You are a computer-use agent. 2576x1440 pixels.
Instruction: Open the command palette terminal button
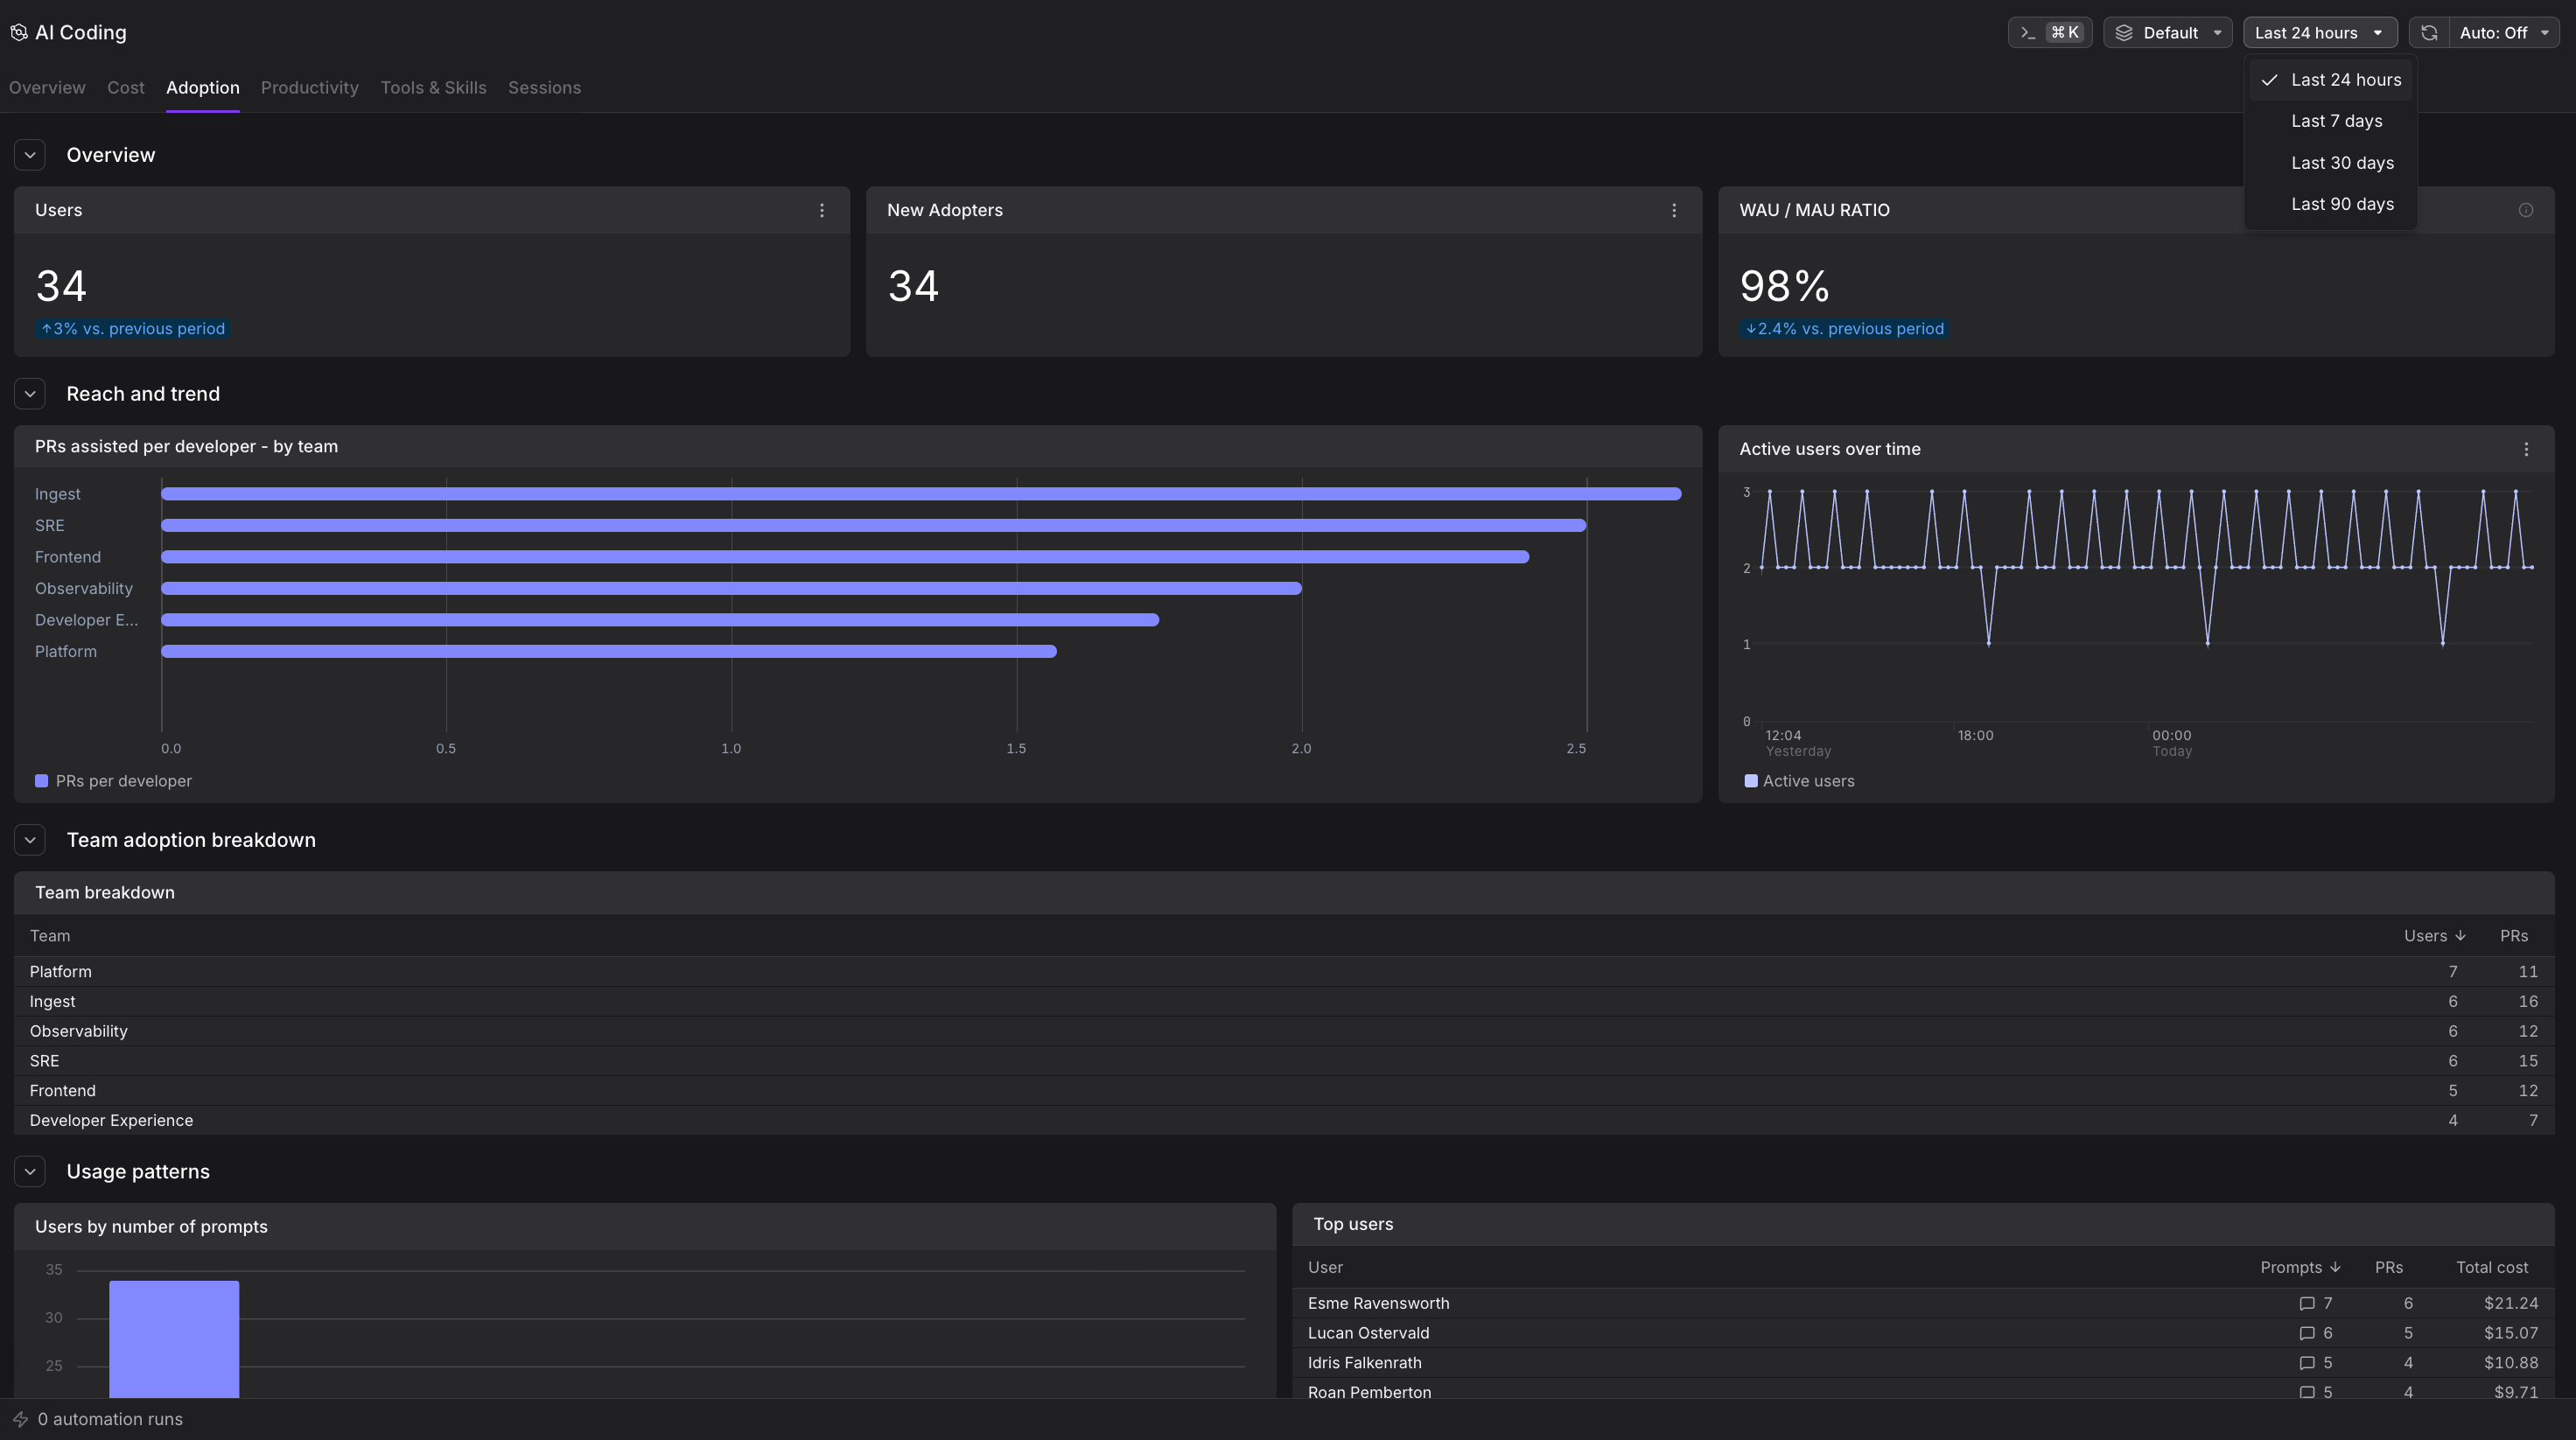[2050, 33]
